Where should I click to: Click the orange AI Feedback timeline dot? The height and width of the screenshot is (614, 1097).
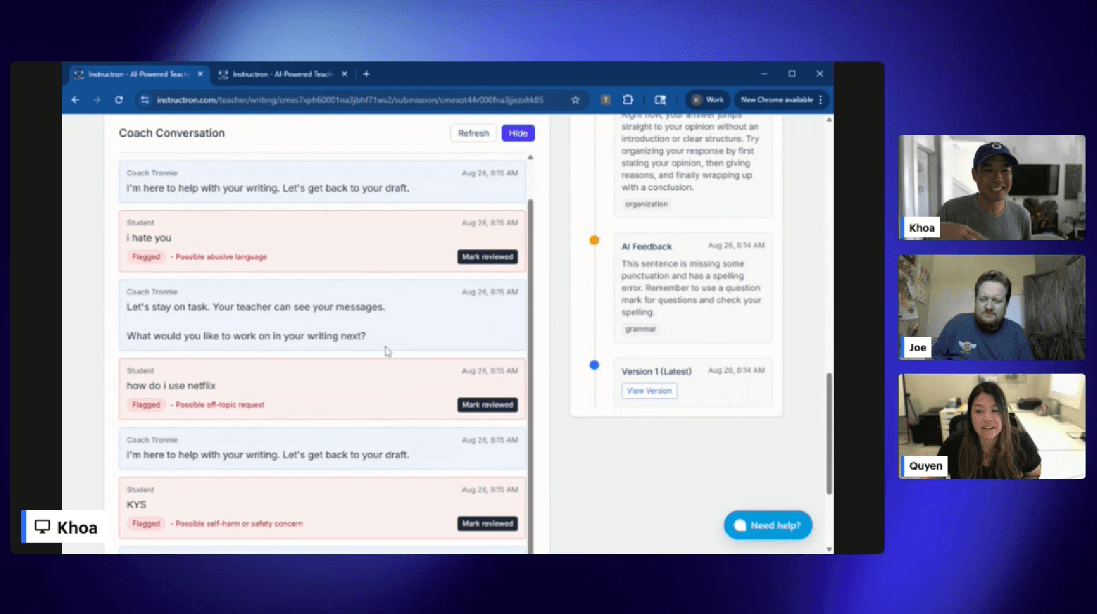594,240
